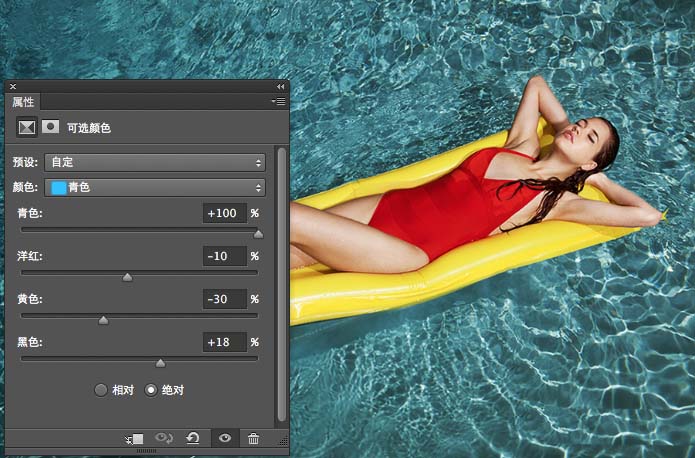Screen dimensions: 695x458
Task: Click the Properties panel vertical scrollbar
Action: click(x=281, y=280)
